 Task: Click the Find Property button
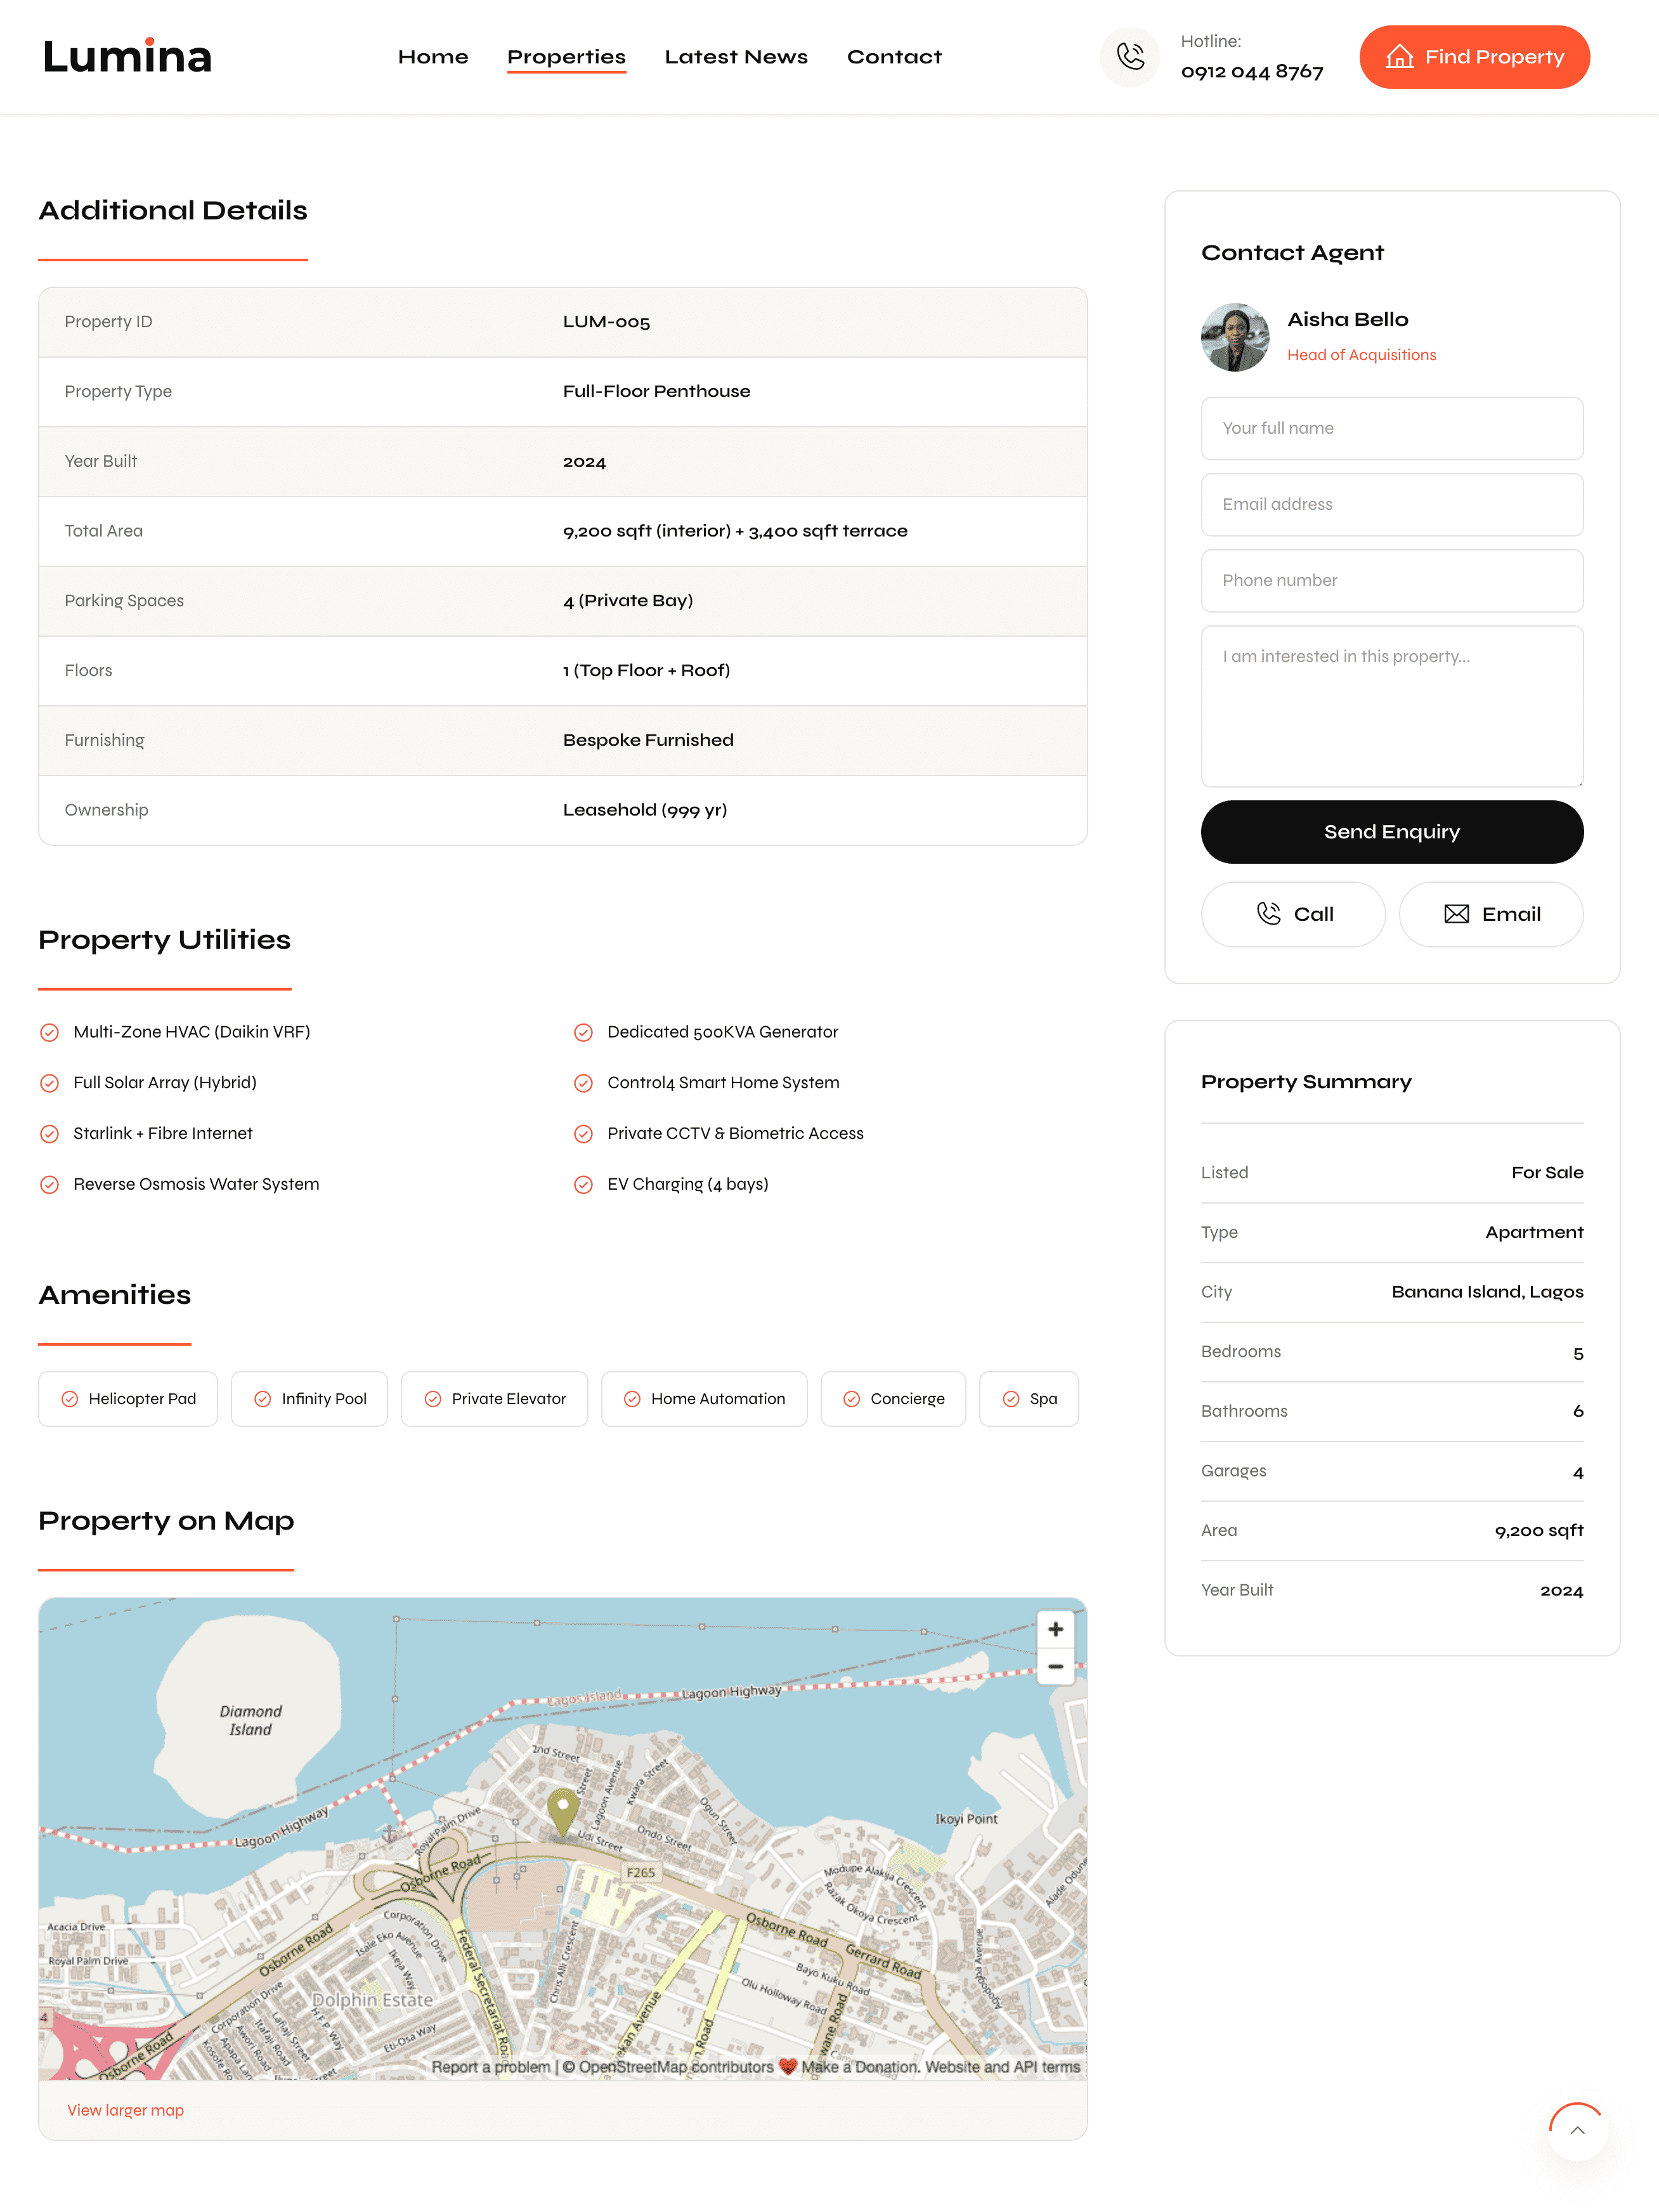coord(1474,57)
